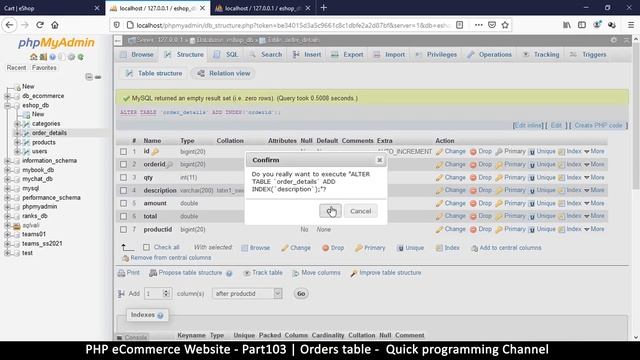Expand the users table node
Image resolution: width=640 pixels, height=360 pixels.
17,151
